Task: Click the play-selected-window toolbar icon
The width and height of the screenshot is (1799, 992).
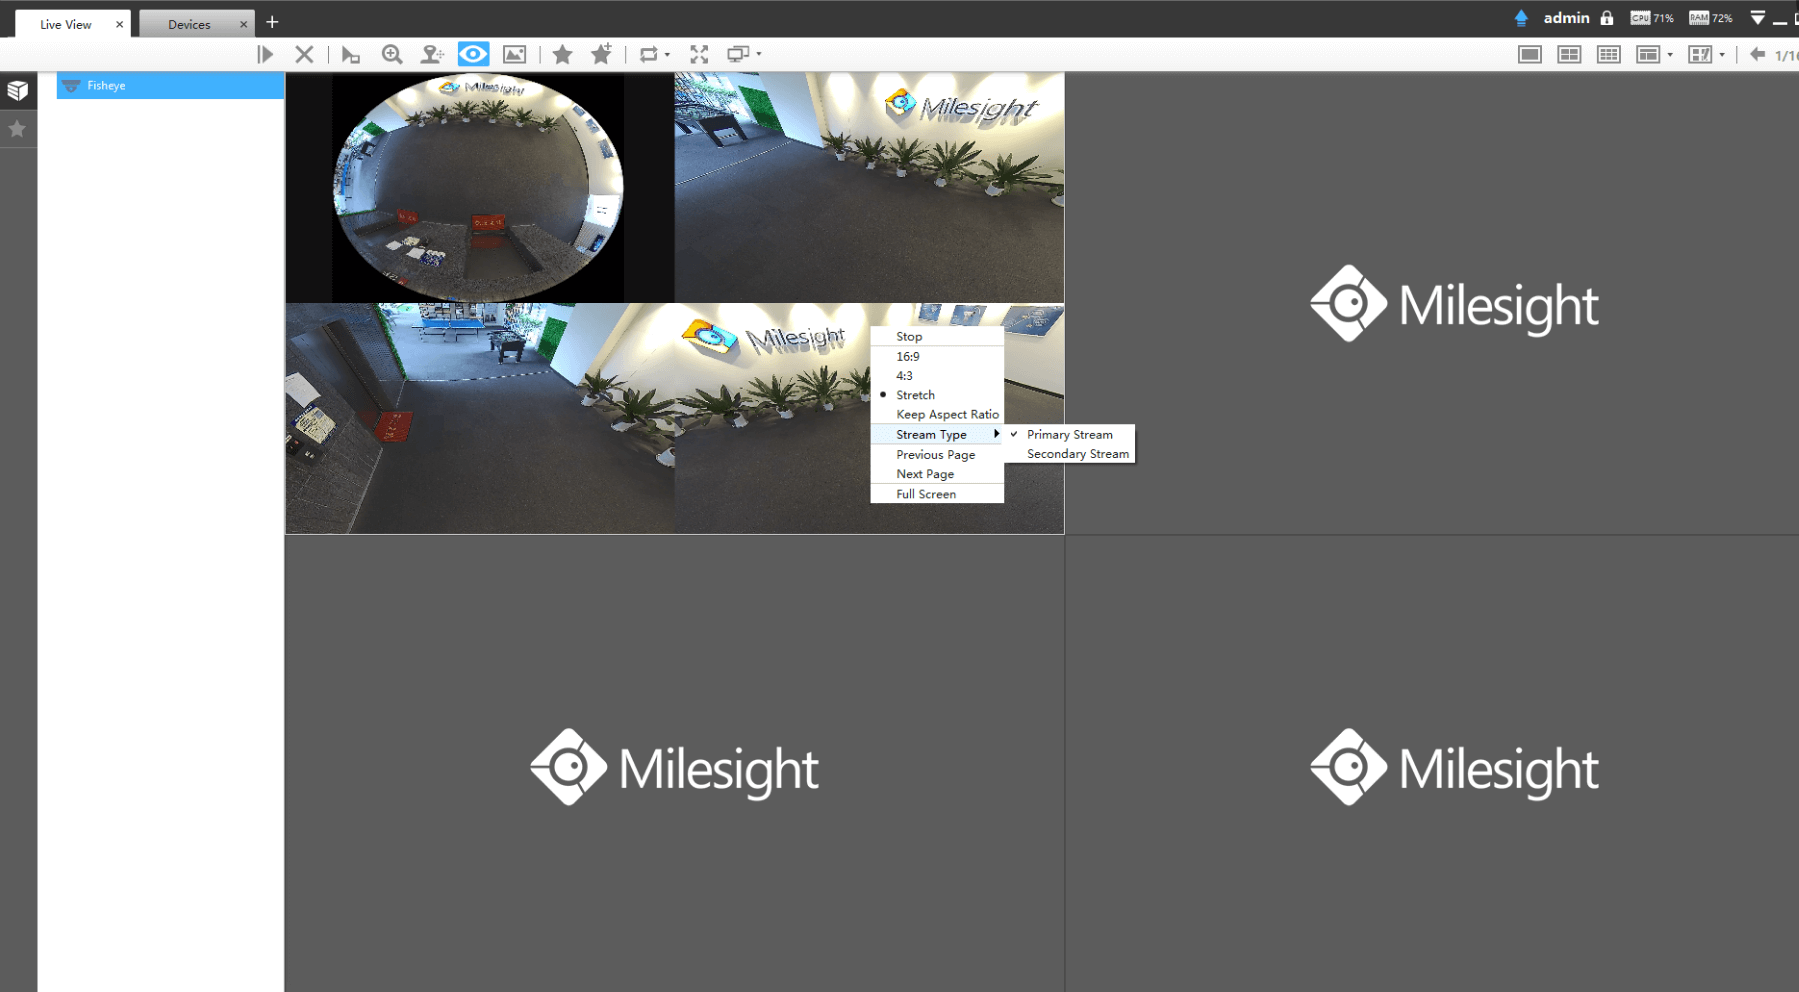Action: click(x=350, y=54)
